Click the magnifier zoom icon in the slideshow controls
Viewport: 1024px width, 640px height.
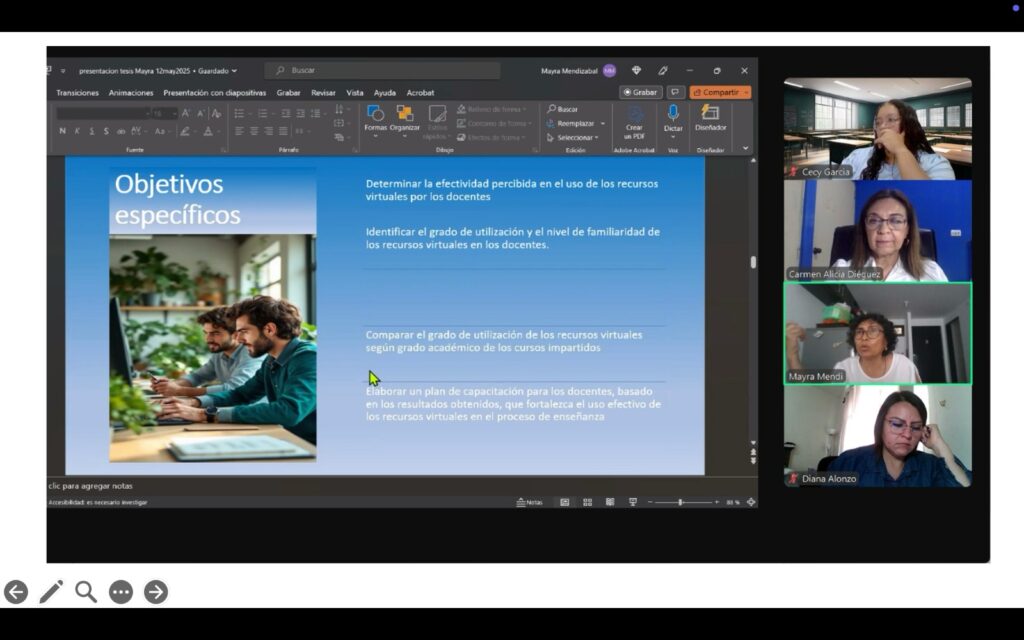(86, 592)
